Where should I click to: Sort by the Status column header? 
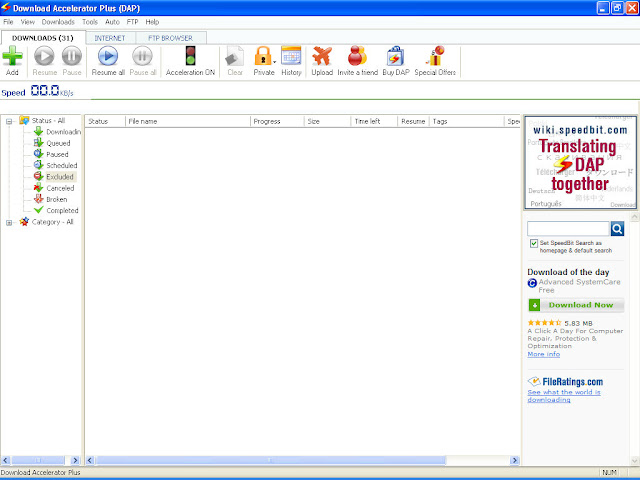click(105, 121)
